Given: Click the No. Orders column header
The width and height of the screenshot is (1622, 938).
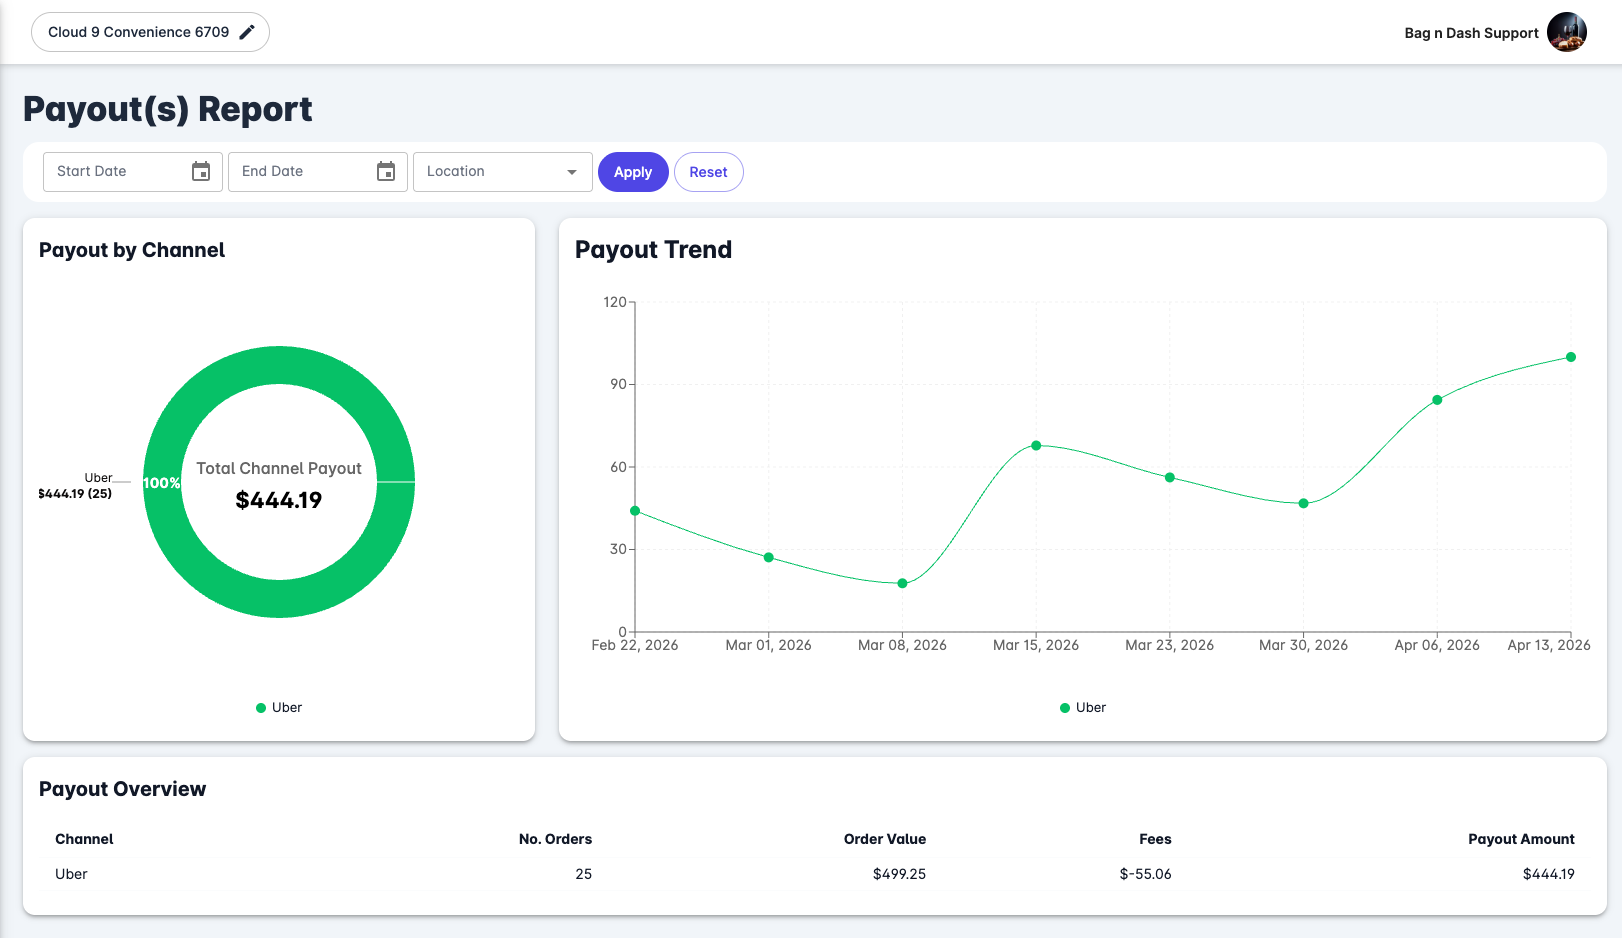Looking at the screenshot, I should click(x=555, y=839).
